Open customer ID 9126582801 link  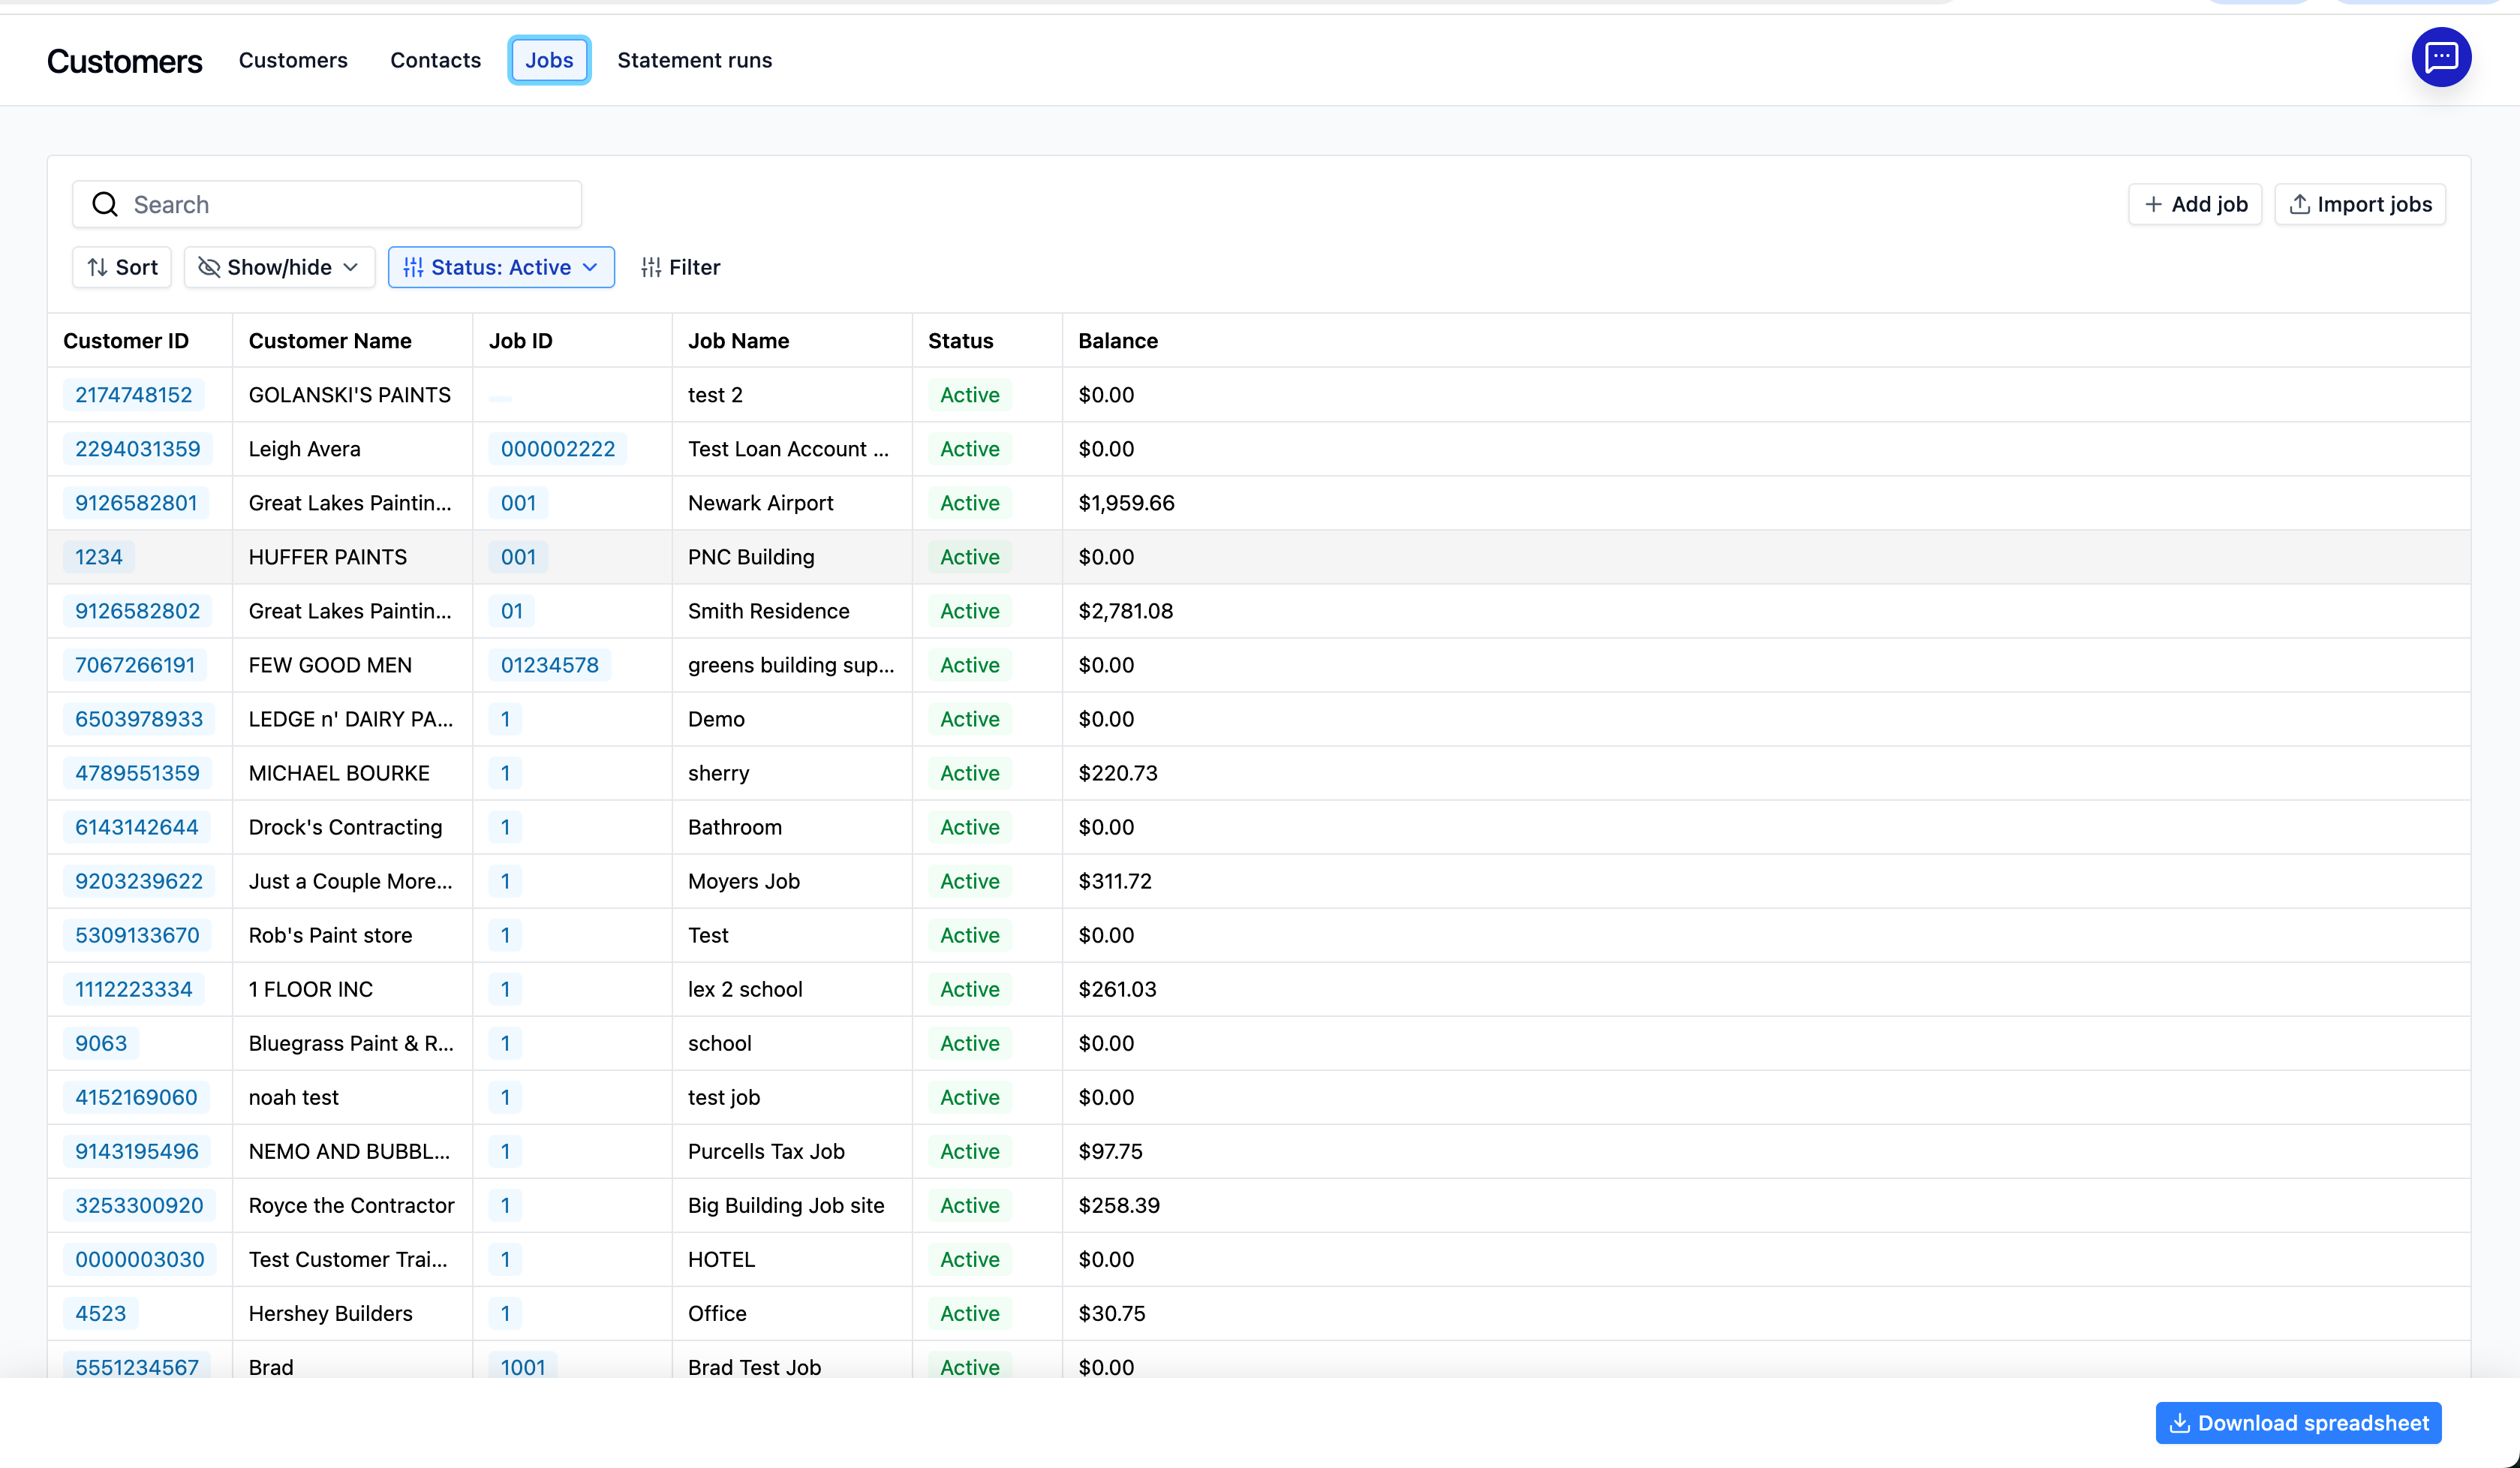coord(136,503)
